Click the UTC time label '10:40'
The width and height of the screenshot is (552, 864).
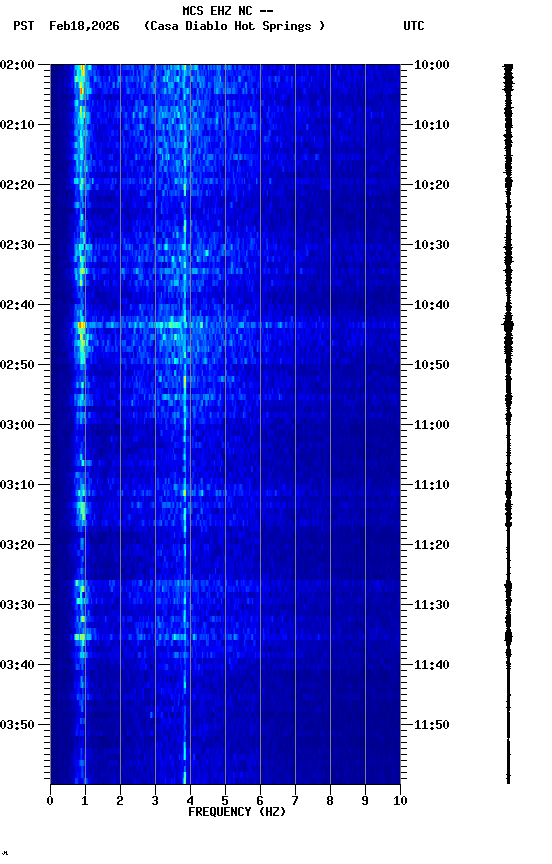tap(432, 305)
